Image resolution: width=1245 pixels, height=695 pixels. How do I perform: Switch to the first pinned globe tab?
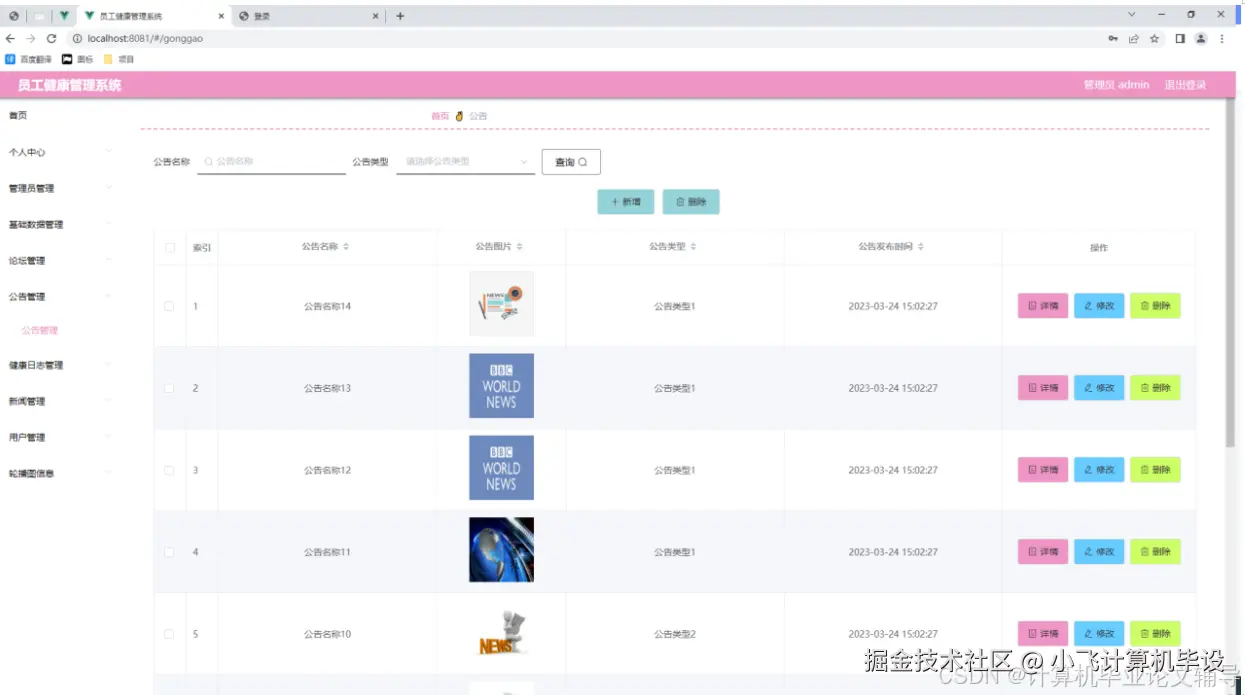[14, 16]
